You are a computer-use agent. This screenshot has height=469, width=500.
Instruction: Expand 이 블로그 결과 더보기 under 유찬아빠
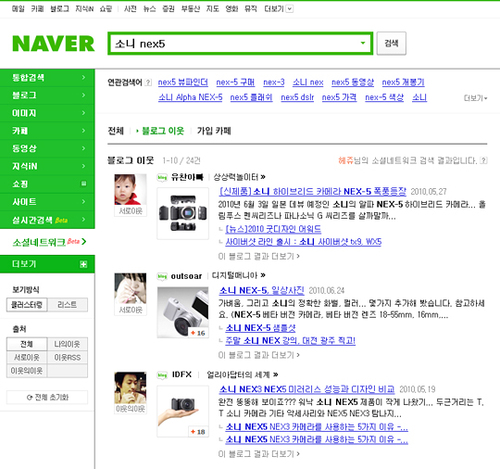tap(259, 256)
